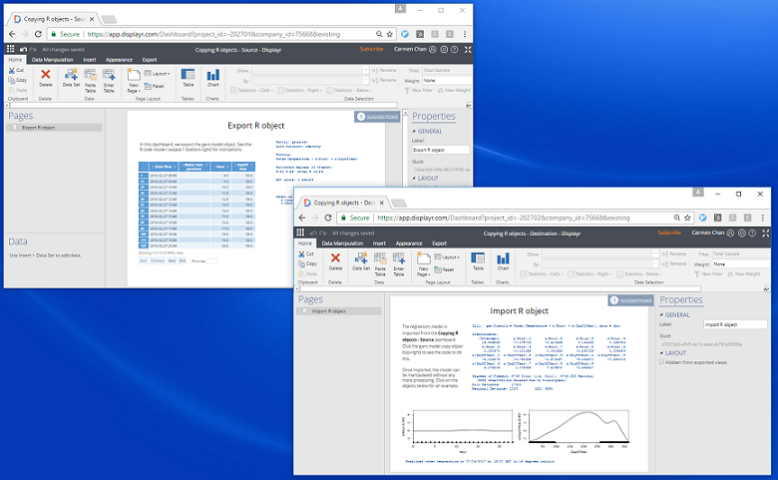Open Insert tab in Destination window

coord(379,243)
